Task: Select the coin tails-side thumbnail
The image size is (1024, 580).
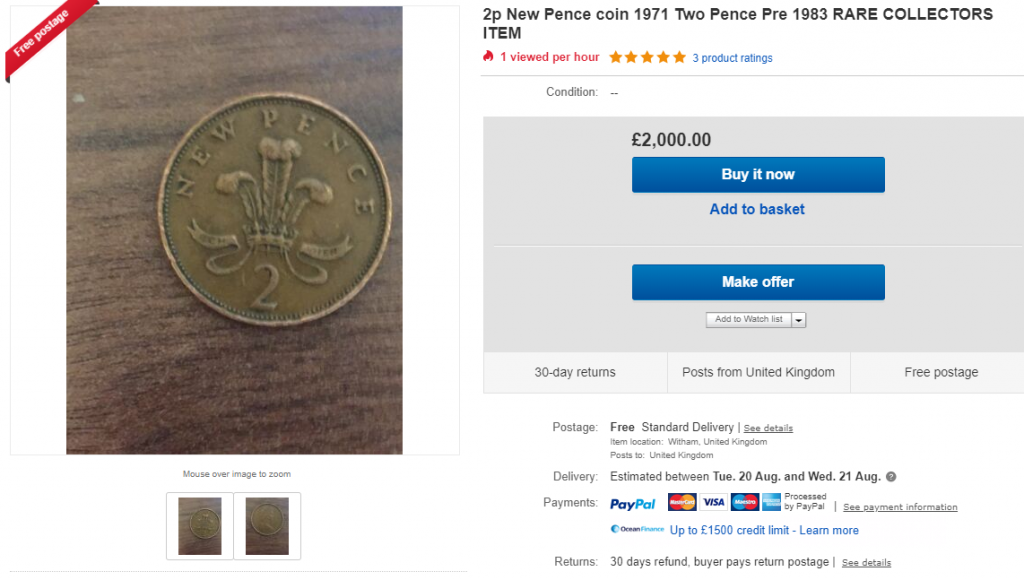Action: coord(200,526)
